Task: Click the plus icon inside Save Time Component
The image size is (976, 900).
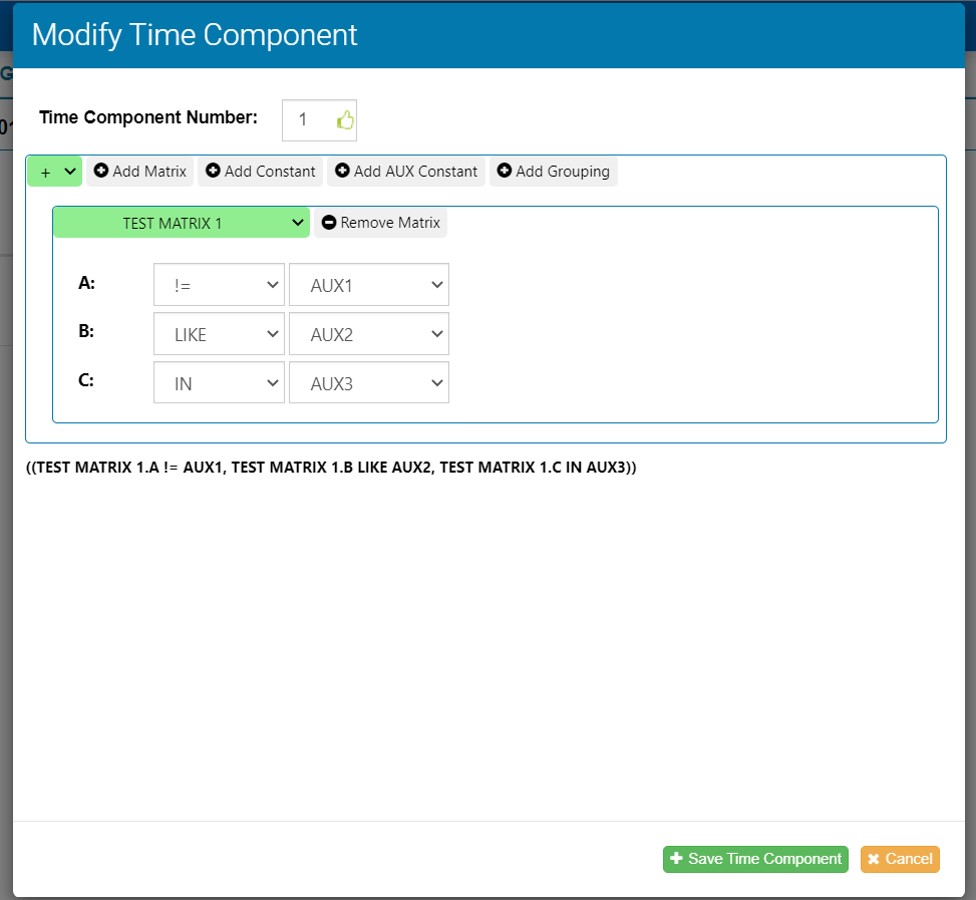Action: (677, 859)
